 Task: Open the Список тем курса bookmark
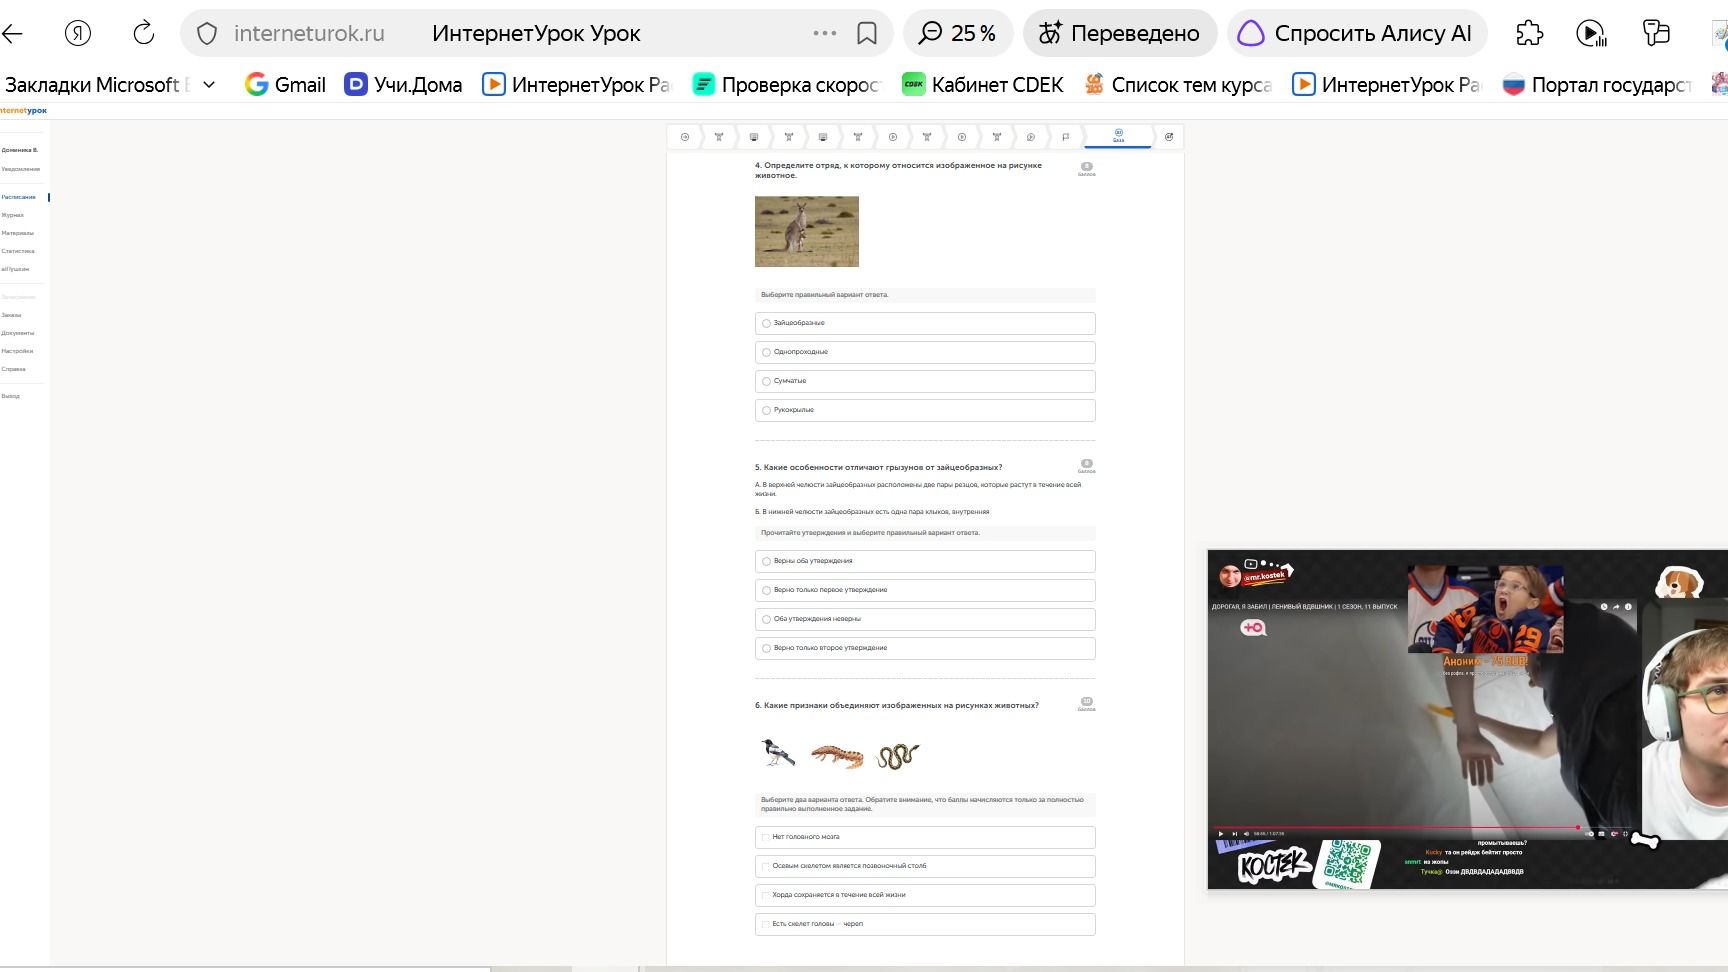[1178, 85]
